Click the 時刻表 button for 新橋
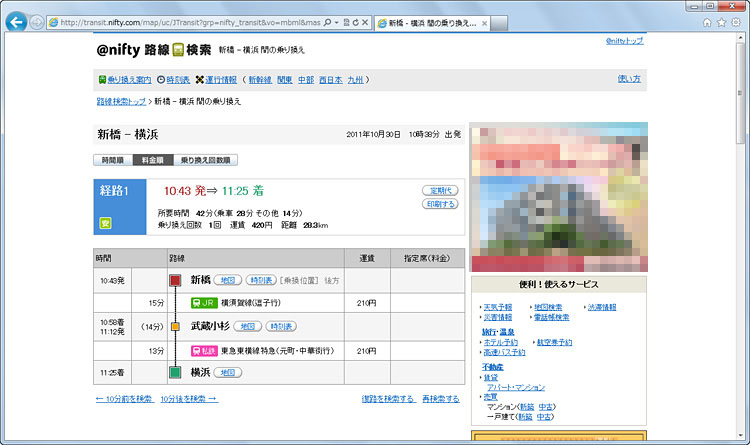The image size is (750, 445). pos(261,280)
